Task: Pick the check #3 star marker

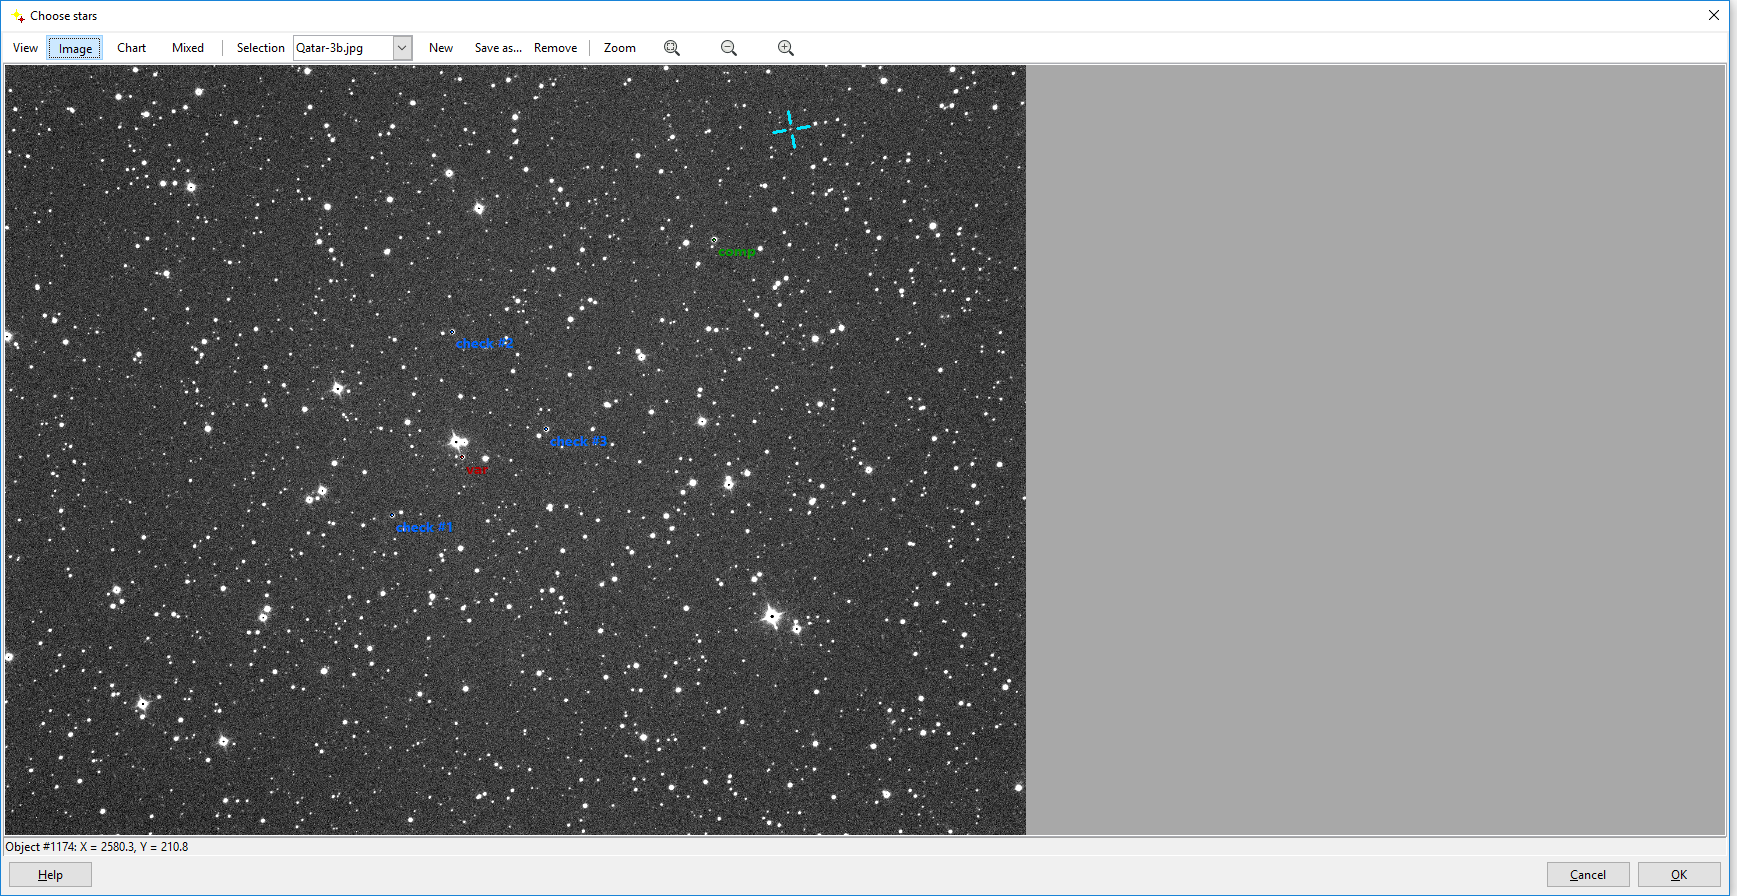Action: pyautogui.click(x=546, y=429)
